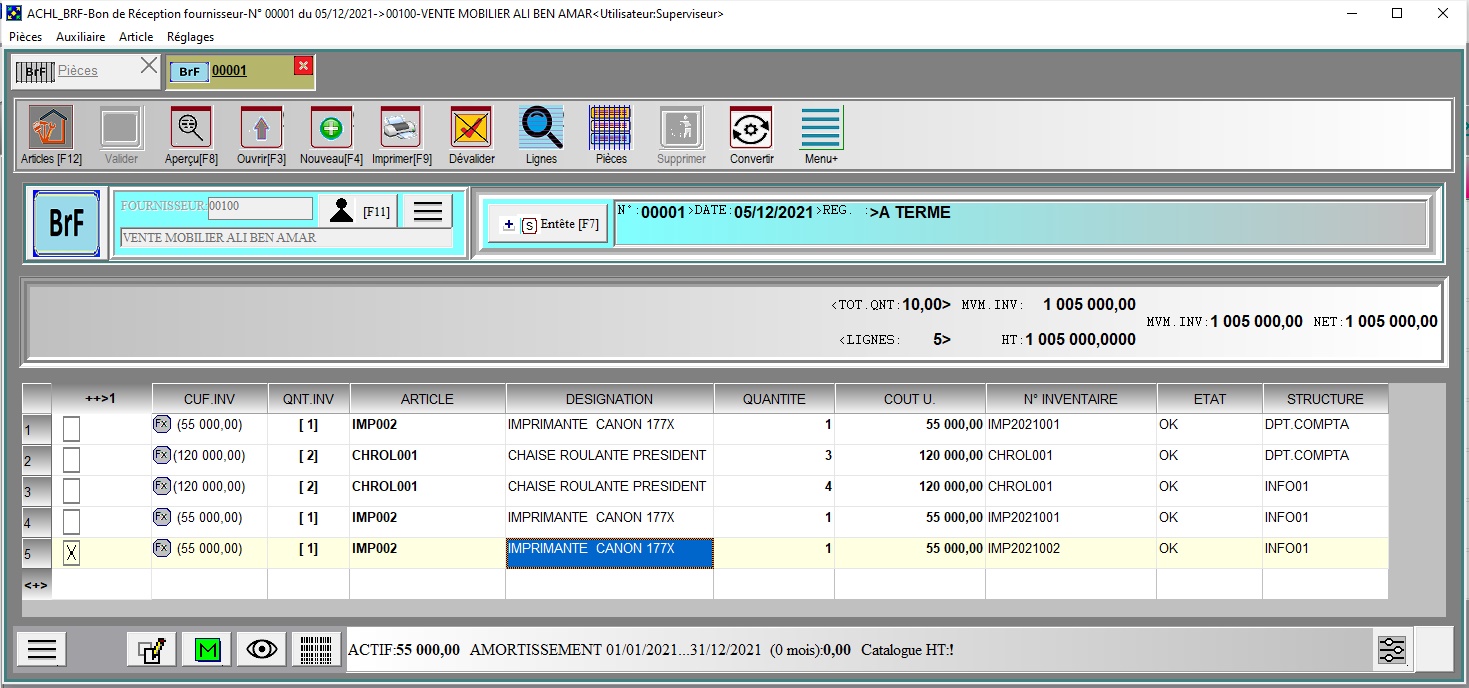The height and width of the screenshot is (688, 1469).
Task: Open Articles catalog icon in toolbar
Action: pos(50,129)
